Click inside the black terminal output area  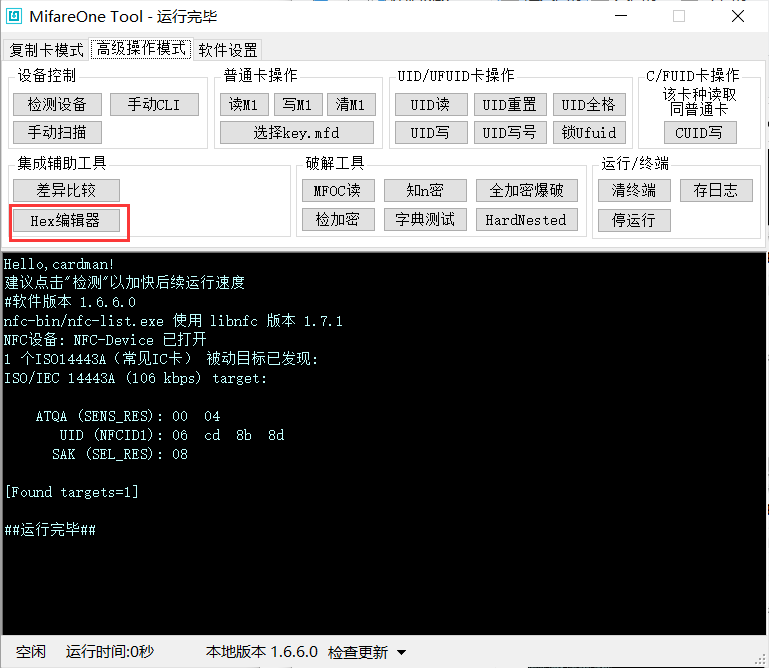coord(384,444)
